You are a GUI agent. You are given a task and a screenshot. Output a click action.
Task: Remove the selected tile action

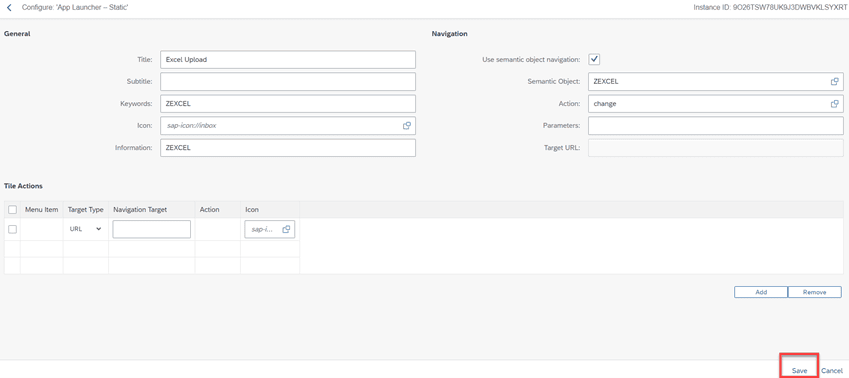(814, 292)
